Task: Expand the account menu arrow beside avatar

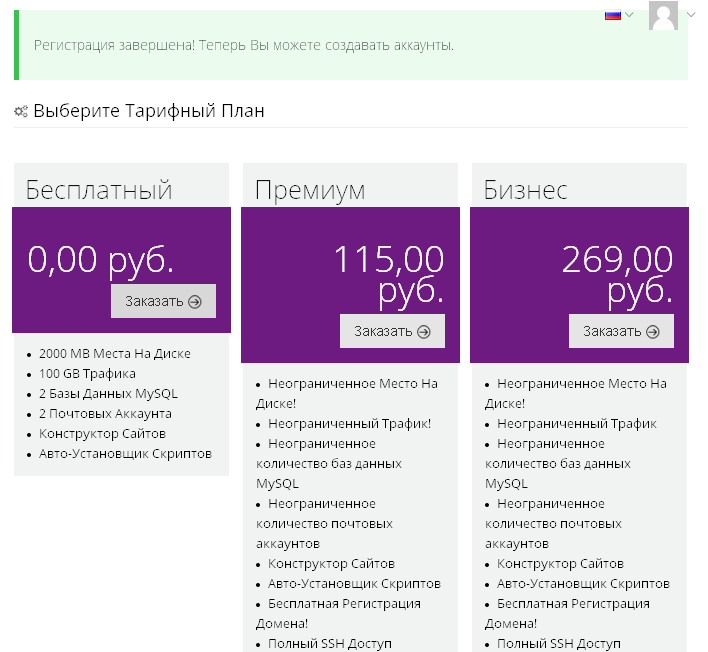Action: click(x=691, y=15)
